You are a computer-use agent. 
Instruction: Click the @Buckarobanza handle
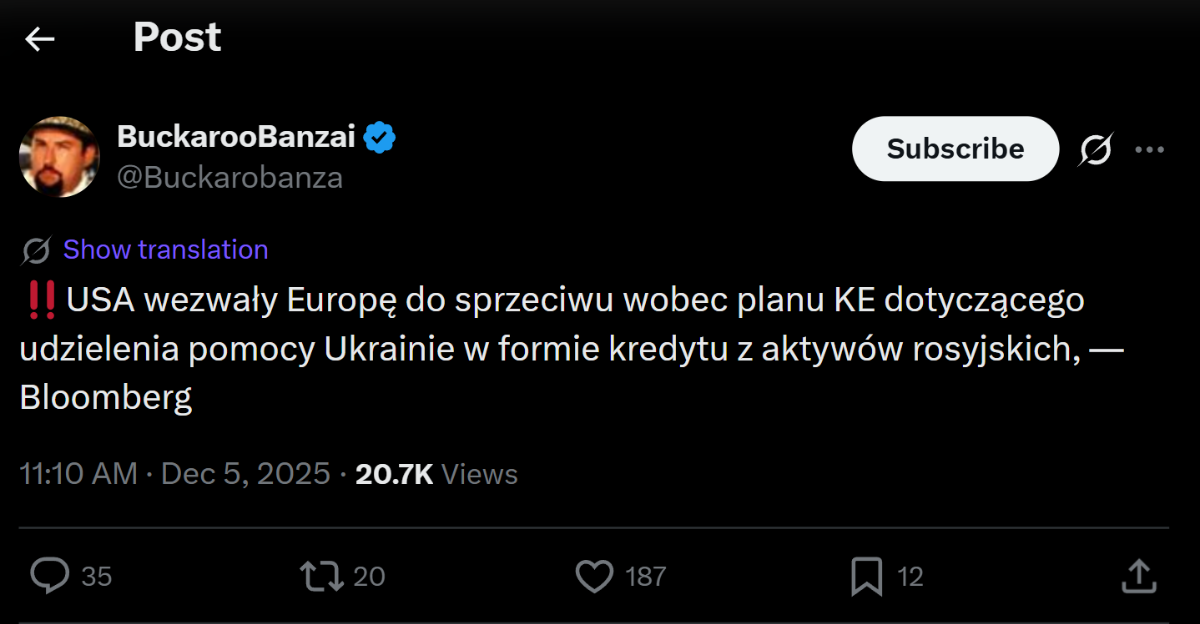pos(230,178)
